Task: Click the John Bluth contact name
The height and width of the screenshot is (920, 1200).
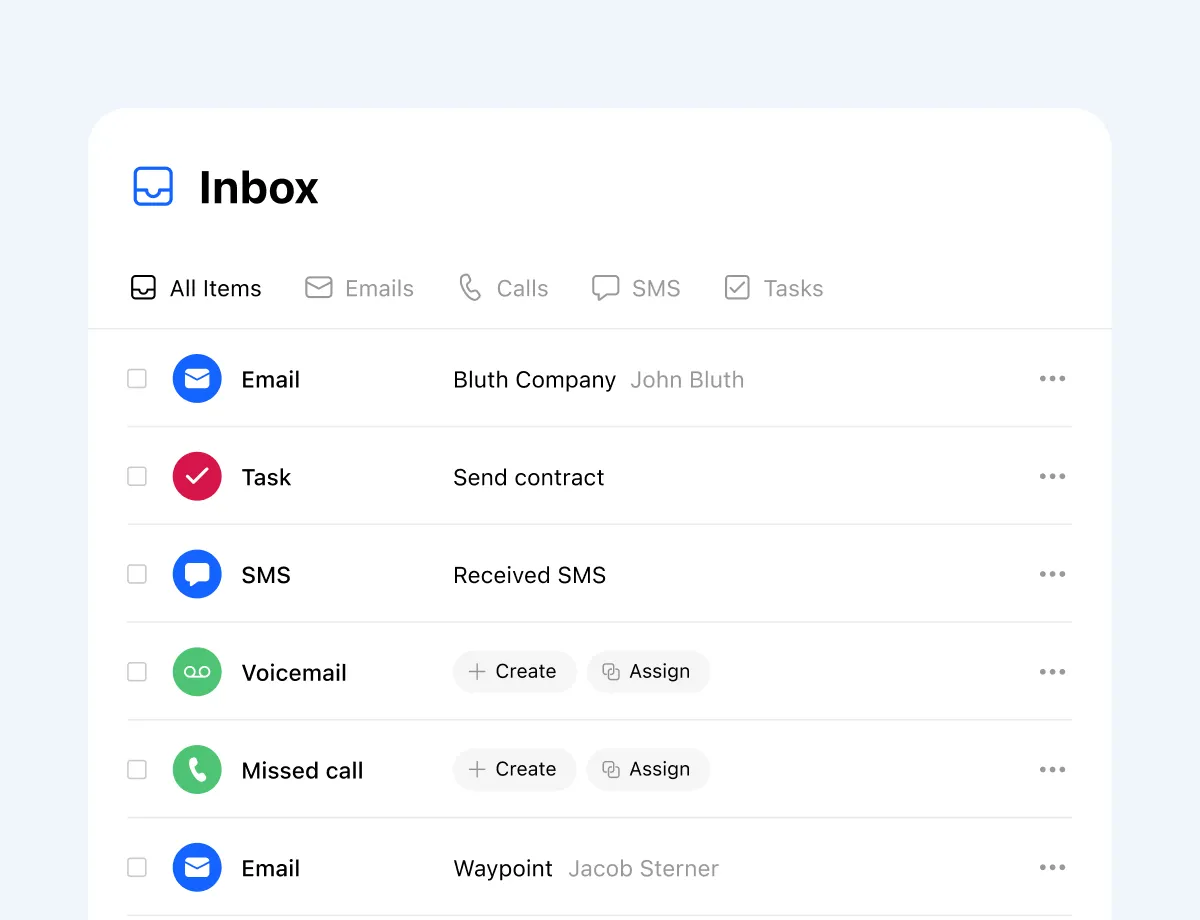Action: 687,380
